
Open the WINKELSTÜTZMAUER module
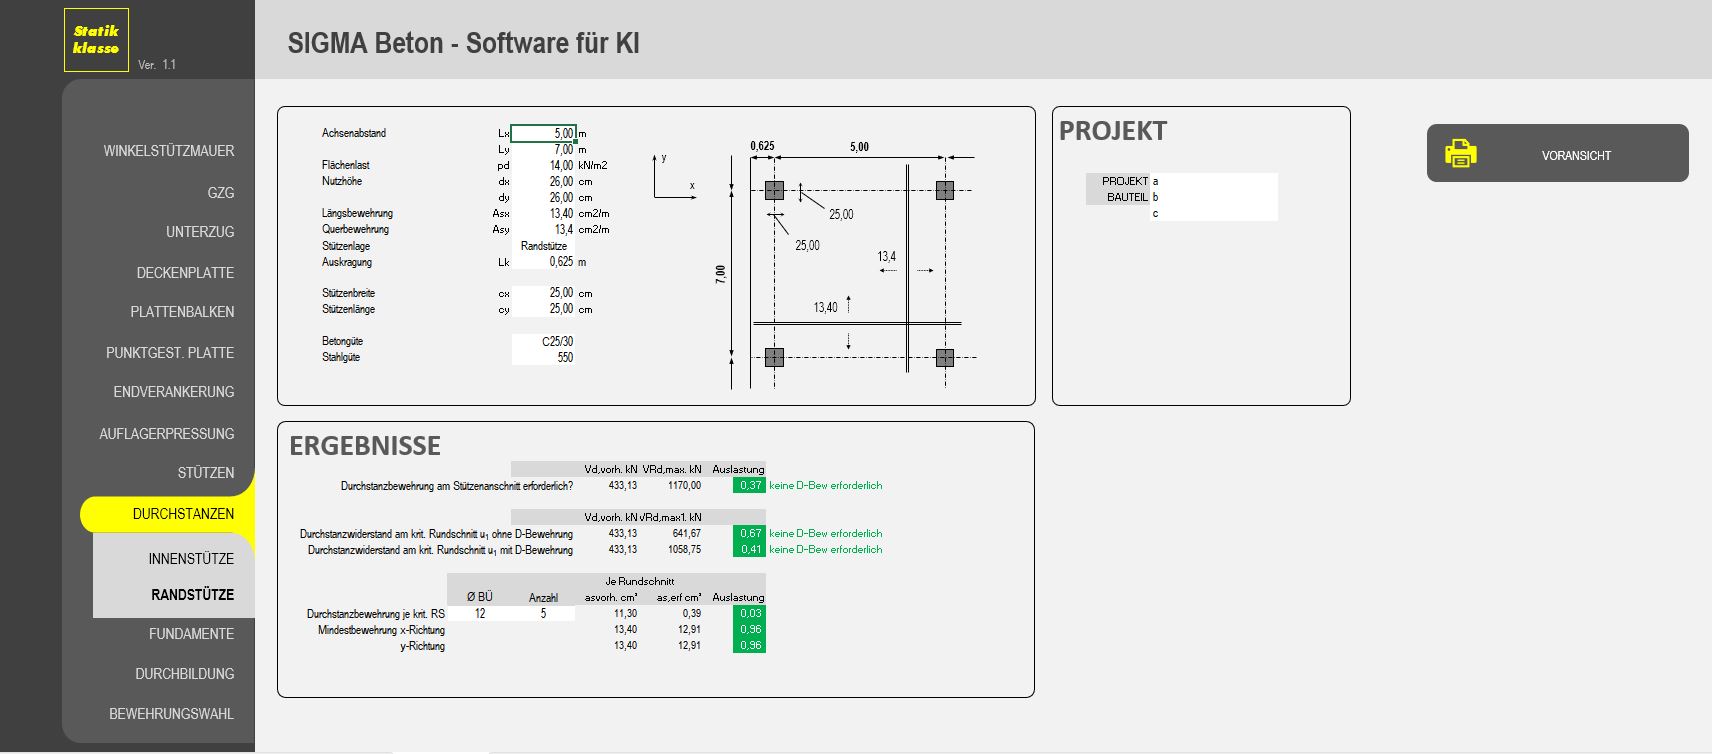click(168, 151)
